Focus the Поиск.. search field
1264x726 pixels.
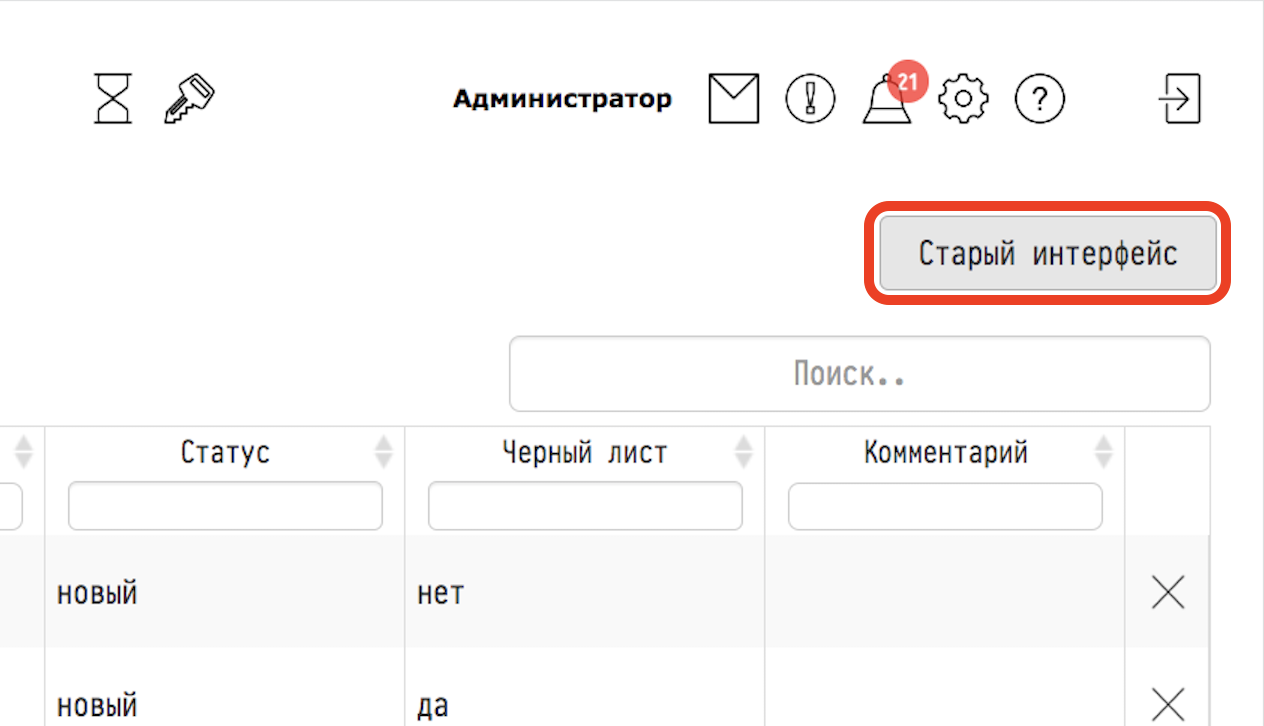pos(860,374)
